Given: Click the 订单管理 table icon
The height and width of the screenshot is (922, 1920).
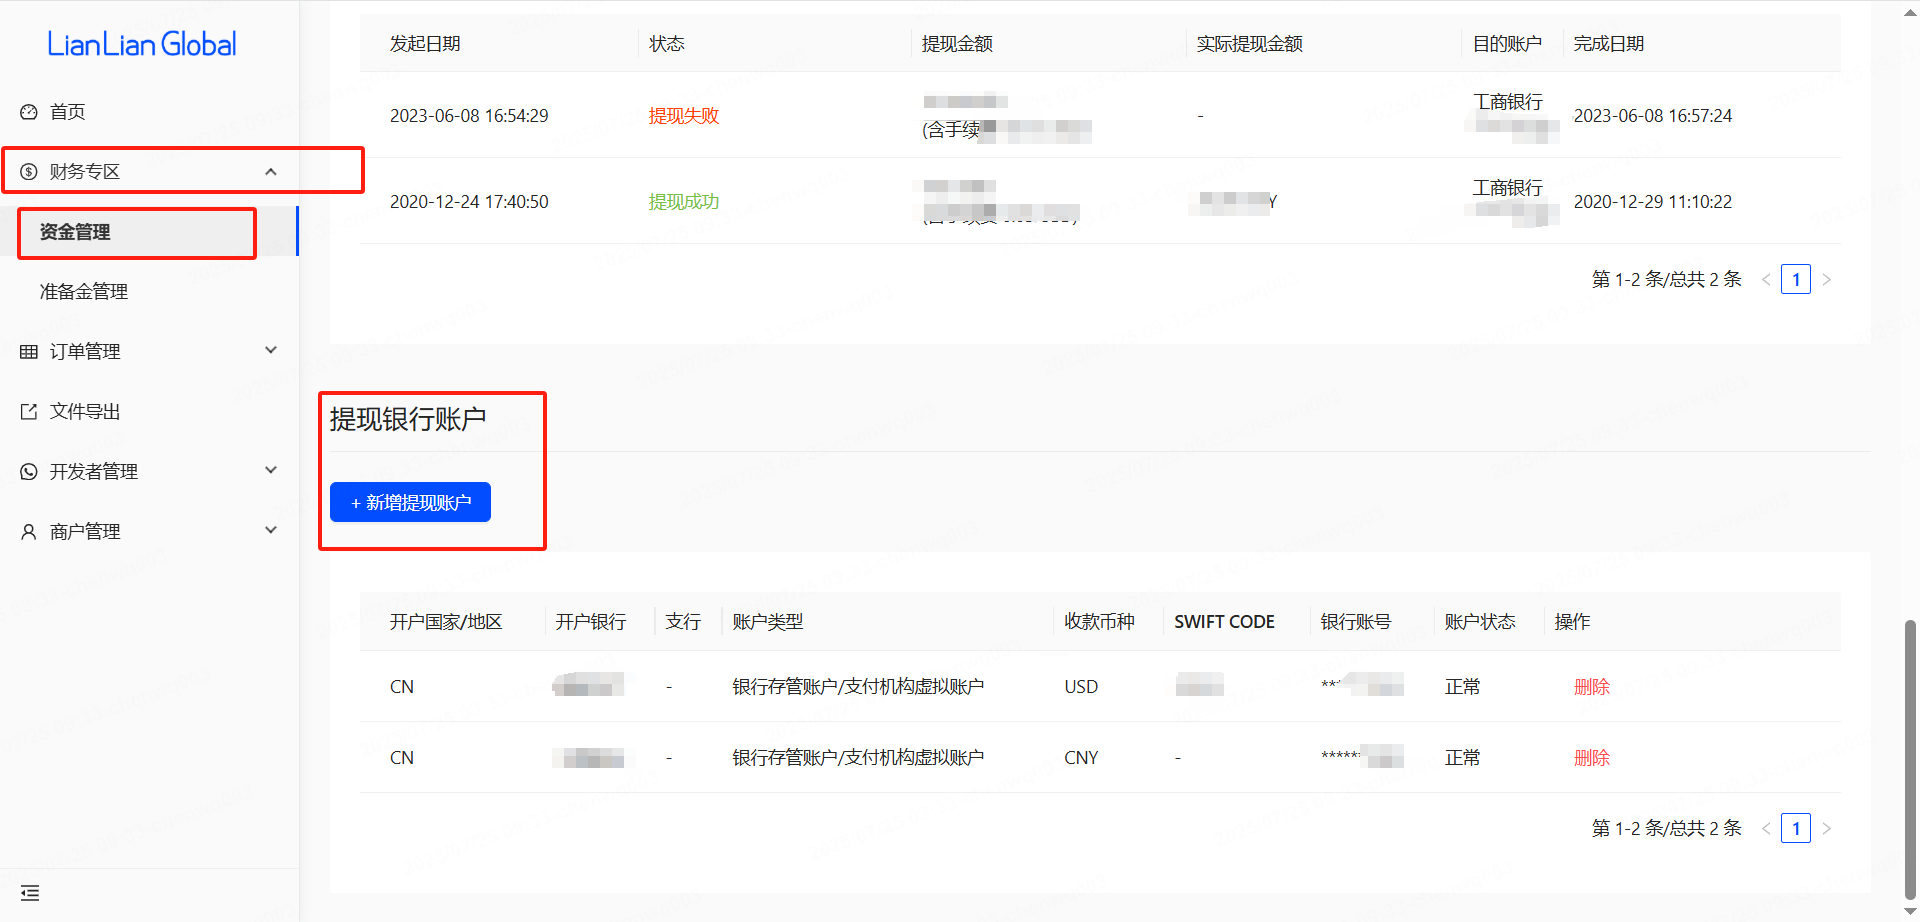Looking at the screenshot, I should click(x=29, y=352).
